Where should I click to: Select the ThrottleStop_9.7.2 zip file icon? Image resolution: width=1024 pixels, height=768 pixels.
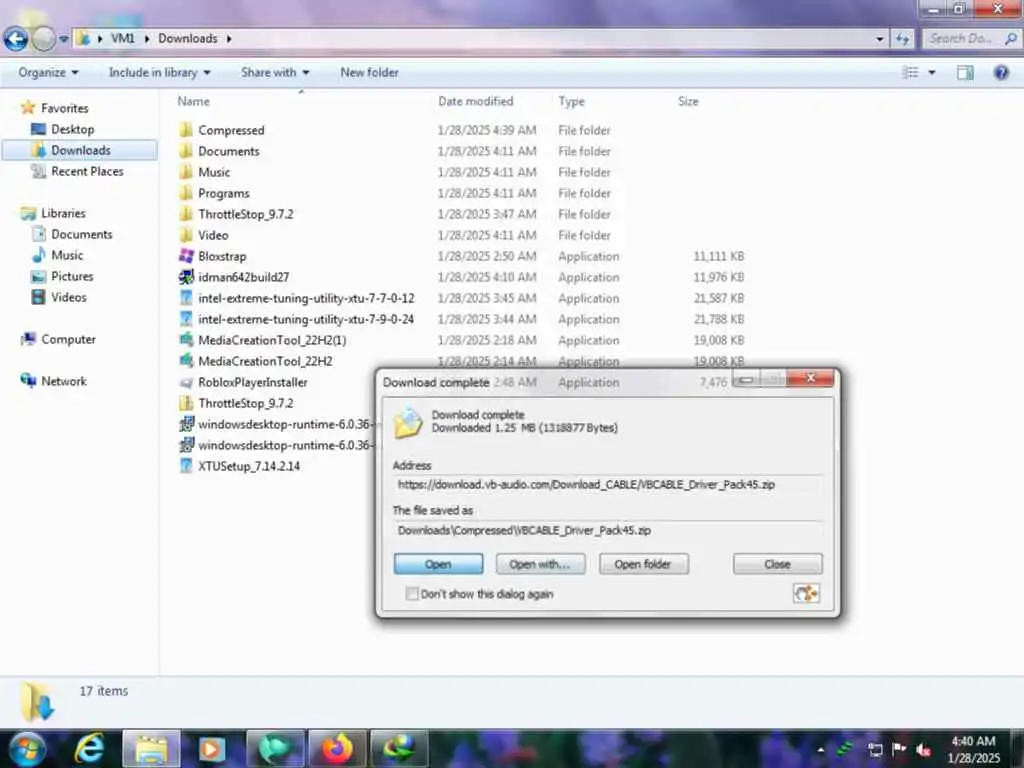187,403
